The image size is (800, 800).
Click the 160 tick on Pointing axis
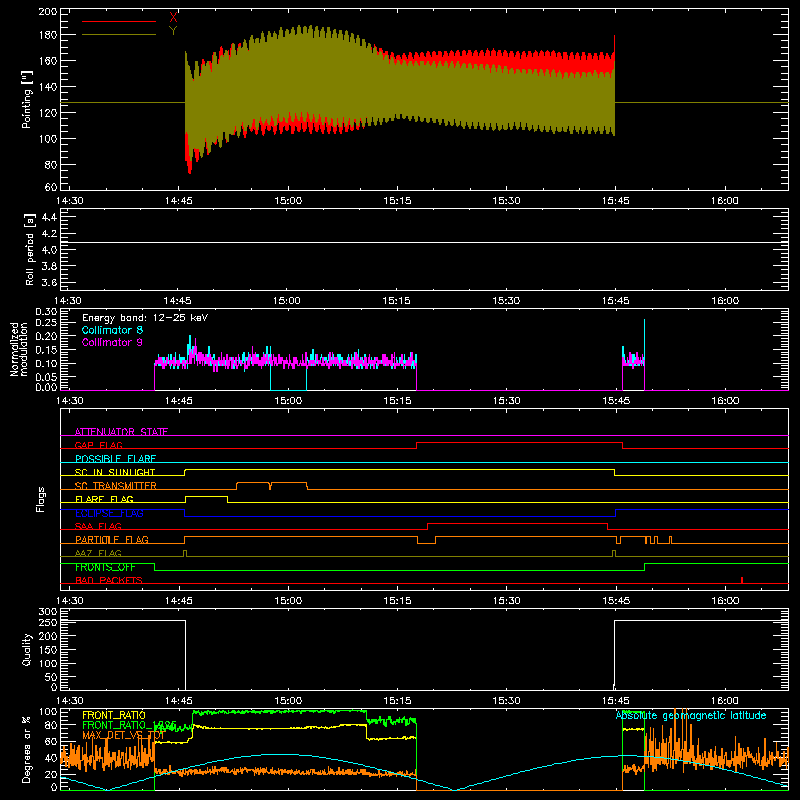[47, 61]
